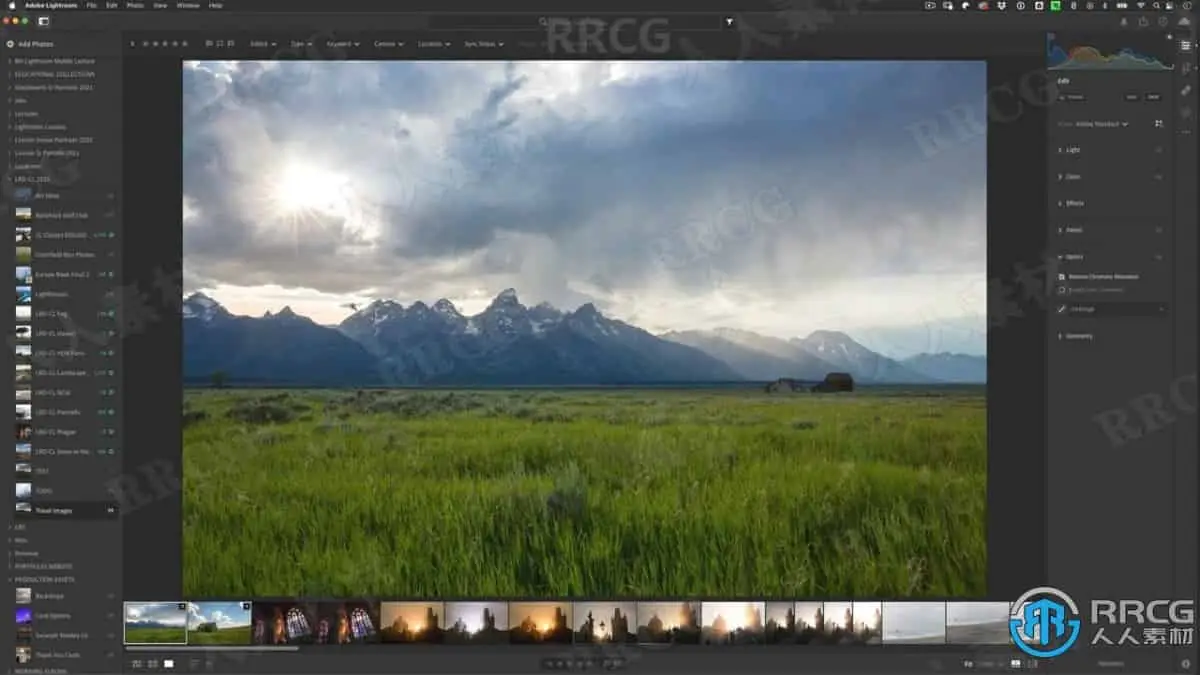The height and width of the screenshot is (675, 1200).
Task: Open the View menu
Action: 160,5
